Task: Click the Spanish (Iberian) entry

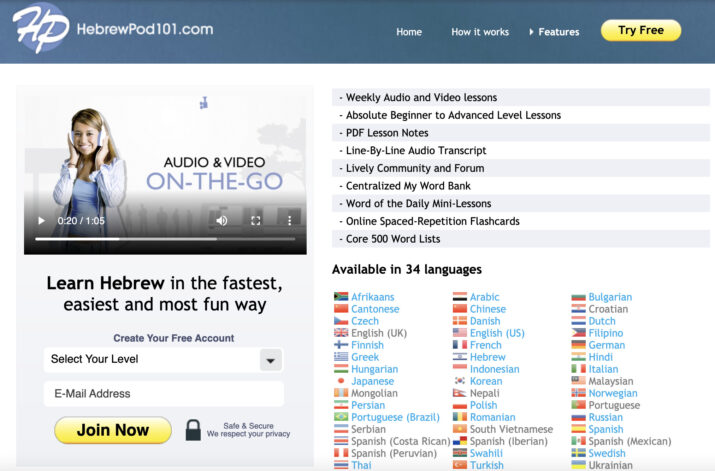Action: [x=508, y=441]
